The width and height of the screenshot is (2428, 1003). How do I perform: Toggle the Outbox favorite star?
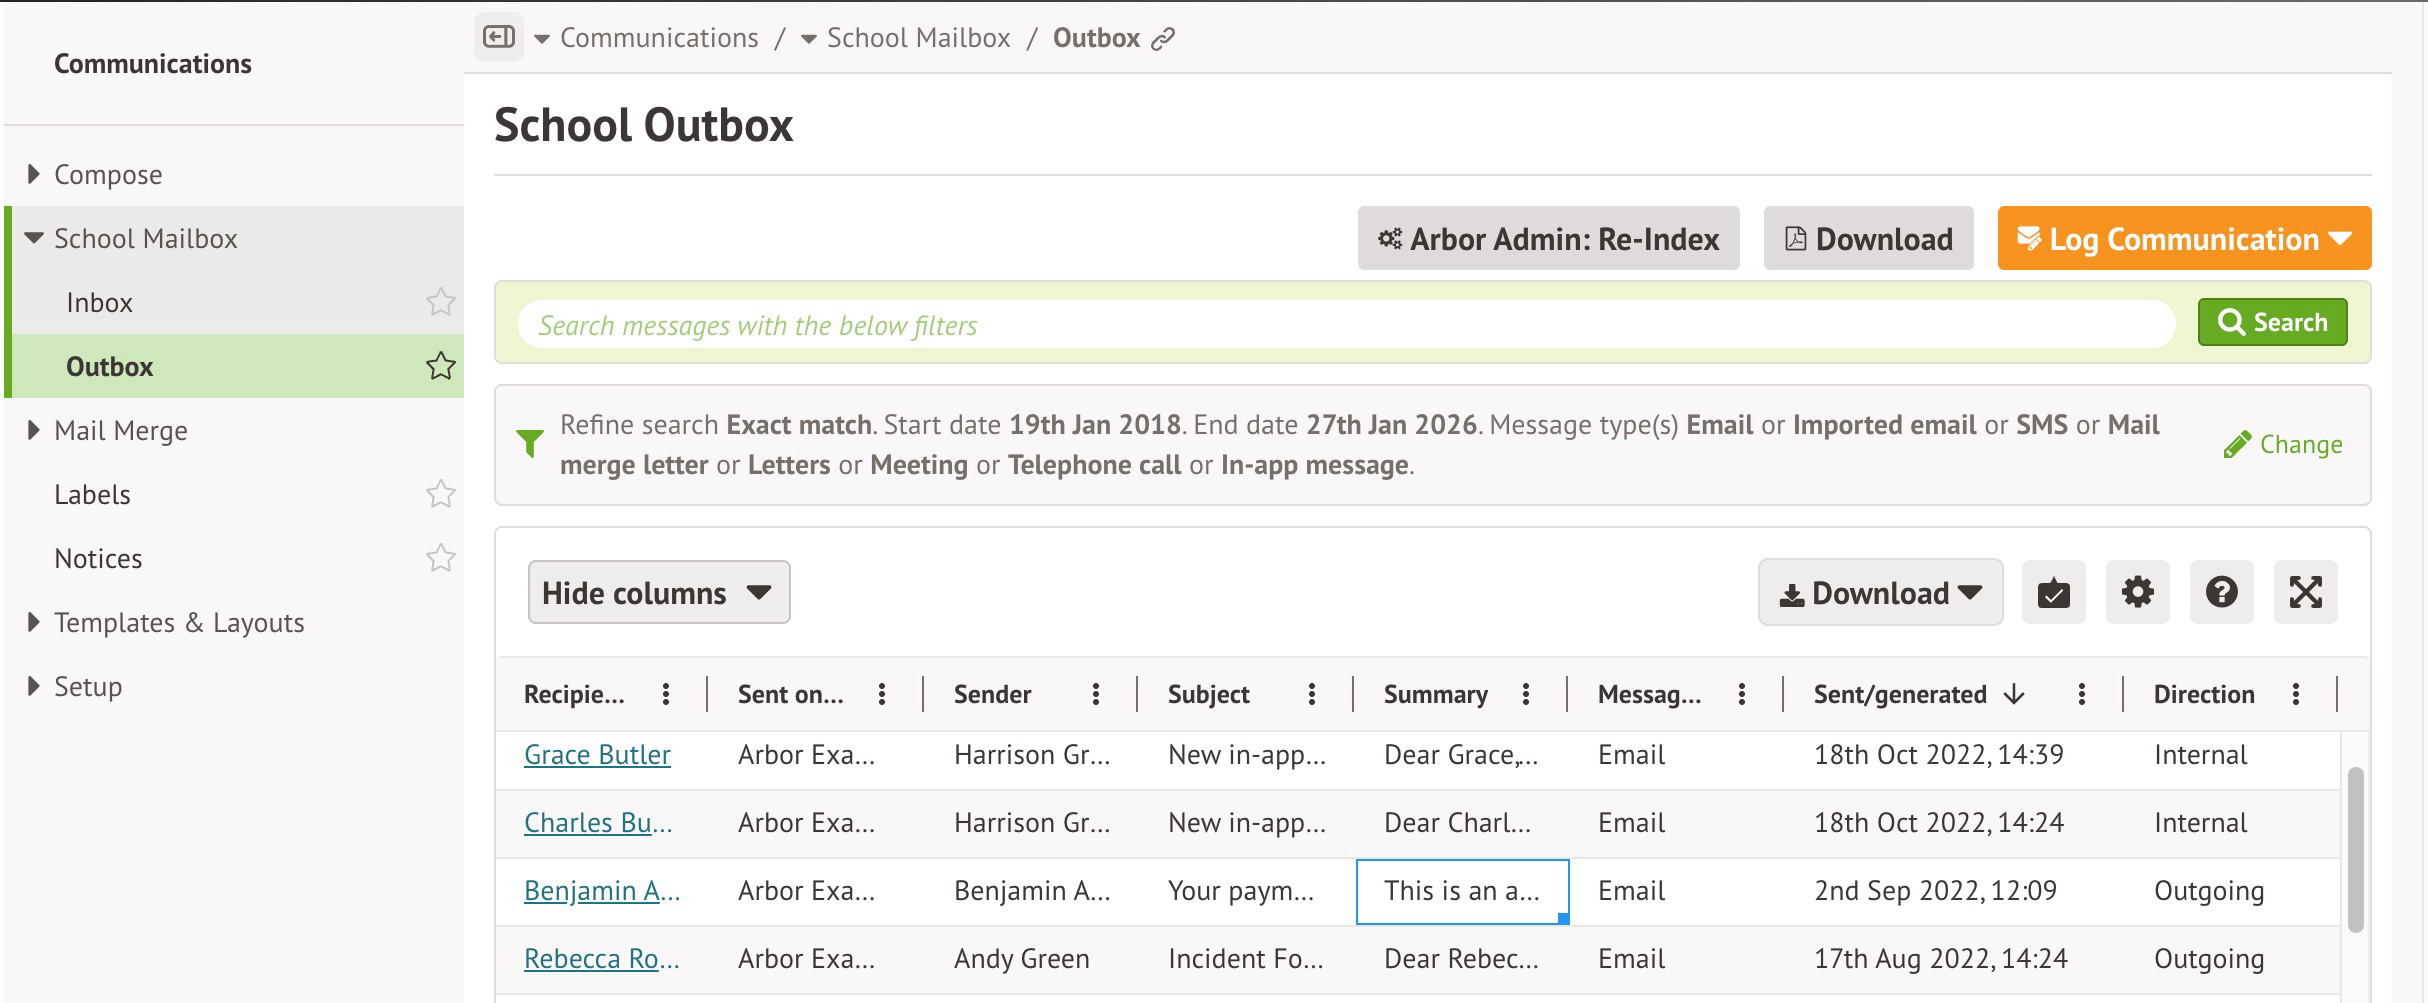click(440, 366)
